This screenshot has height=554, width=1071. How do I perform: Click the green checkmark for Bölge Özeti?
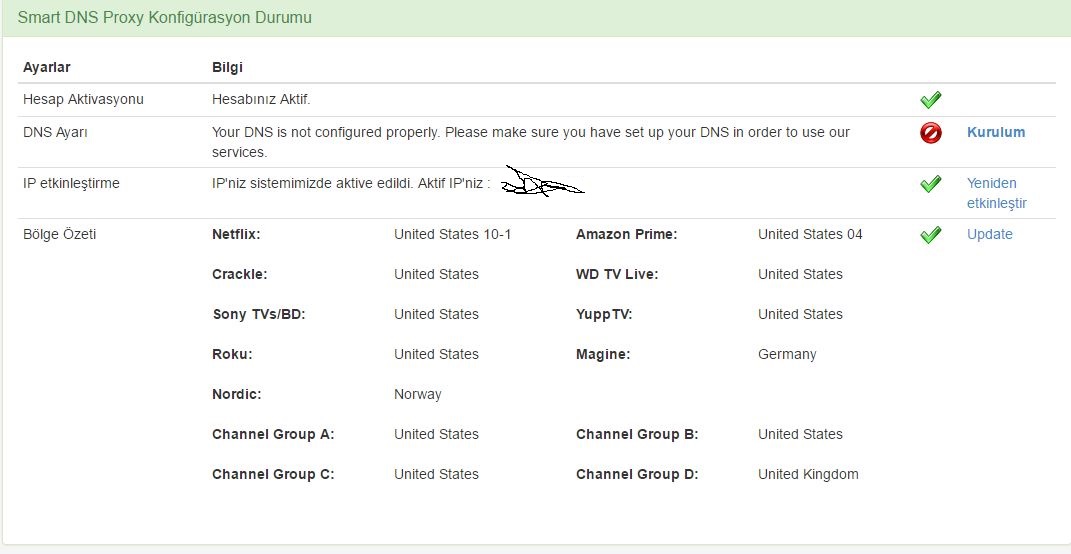click(x=930, y=235)
